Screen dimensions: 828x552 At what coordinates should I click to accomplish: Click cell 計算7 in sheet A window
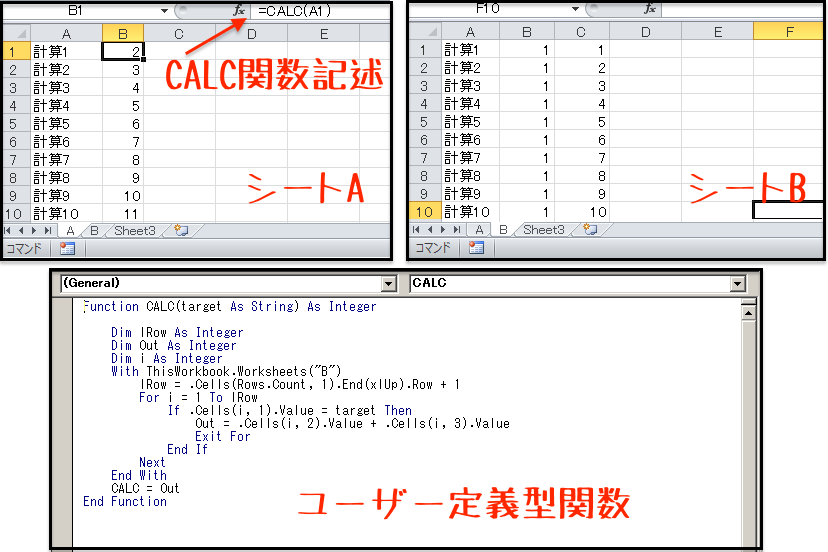point(66,160)
